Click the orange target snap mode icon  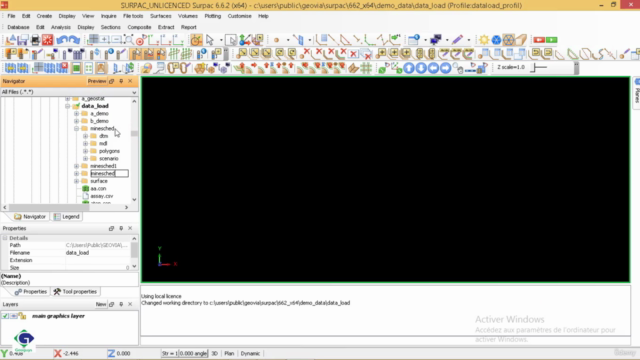coord(196,40)
